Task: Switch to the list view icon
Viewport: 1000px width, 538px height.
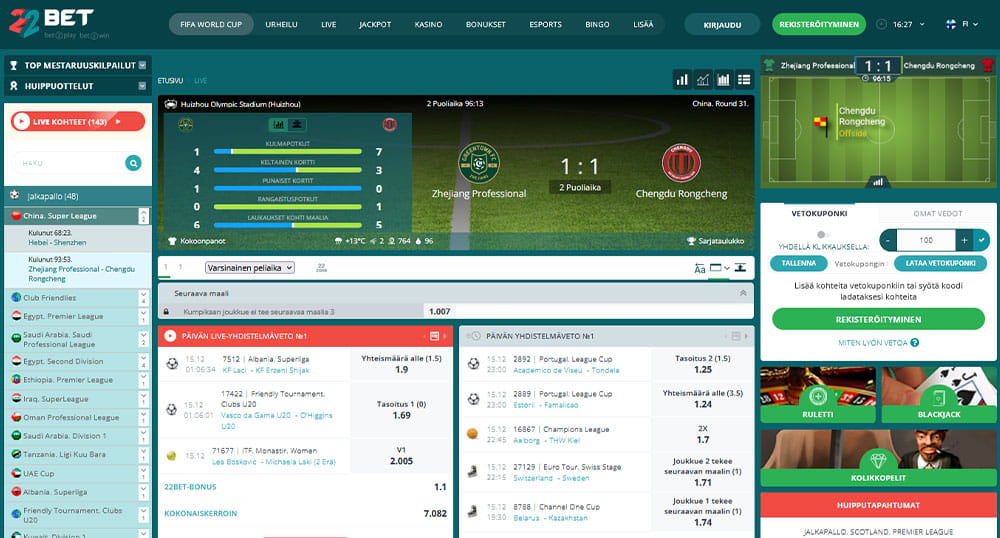Action: pyautogui.click(x=744, y=80)
